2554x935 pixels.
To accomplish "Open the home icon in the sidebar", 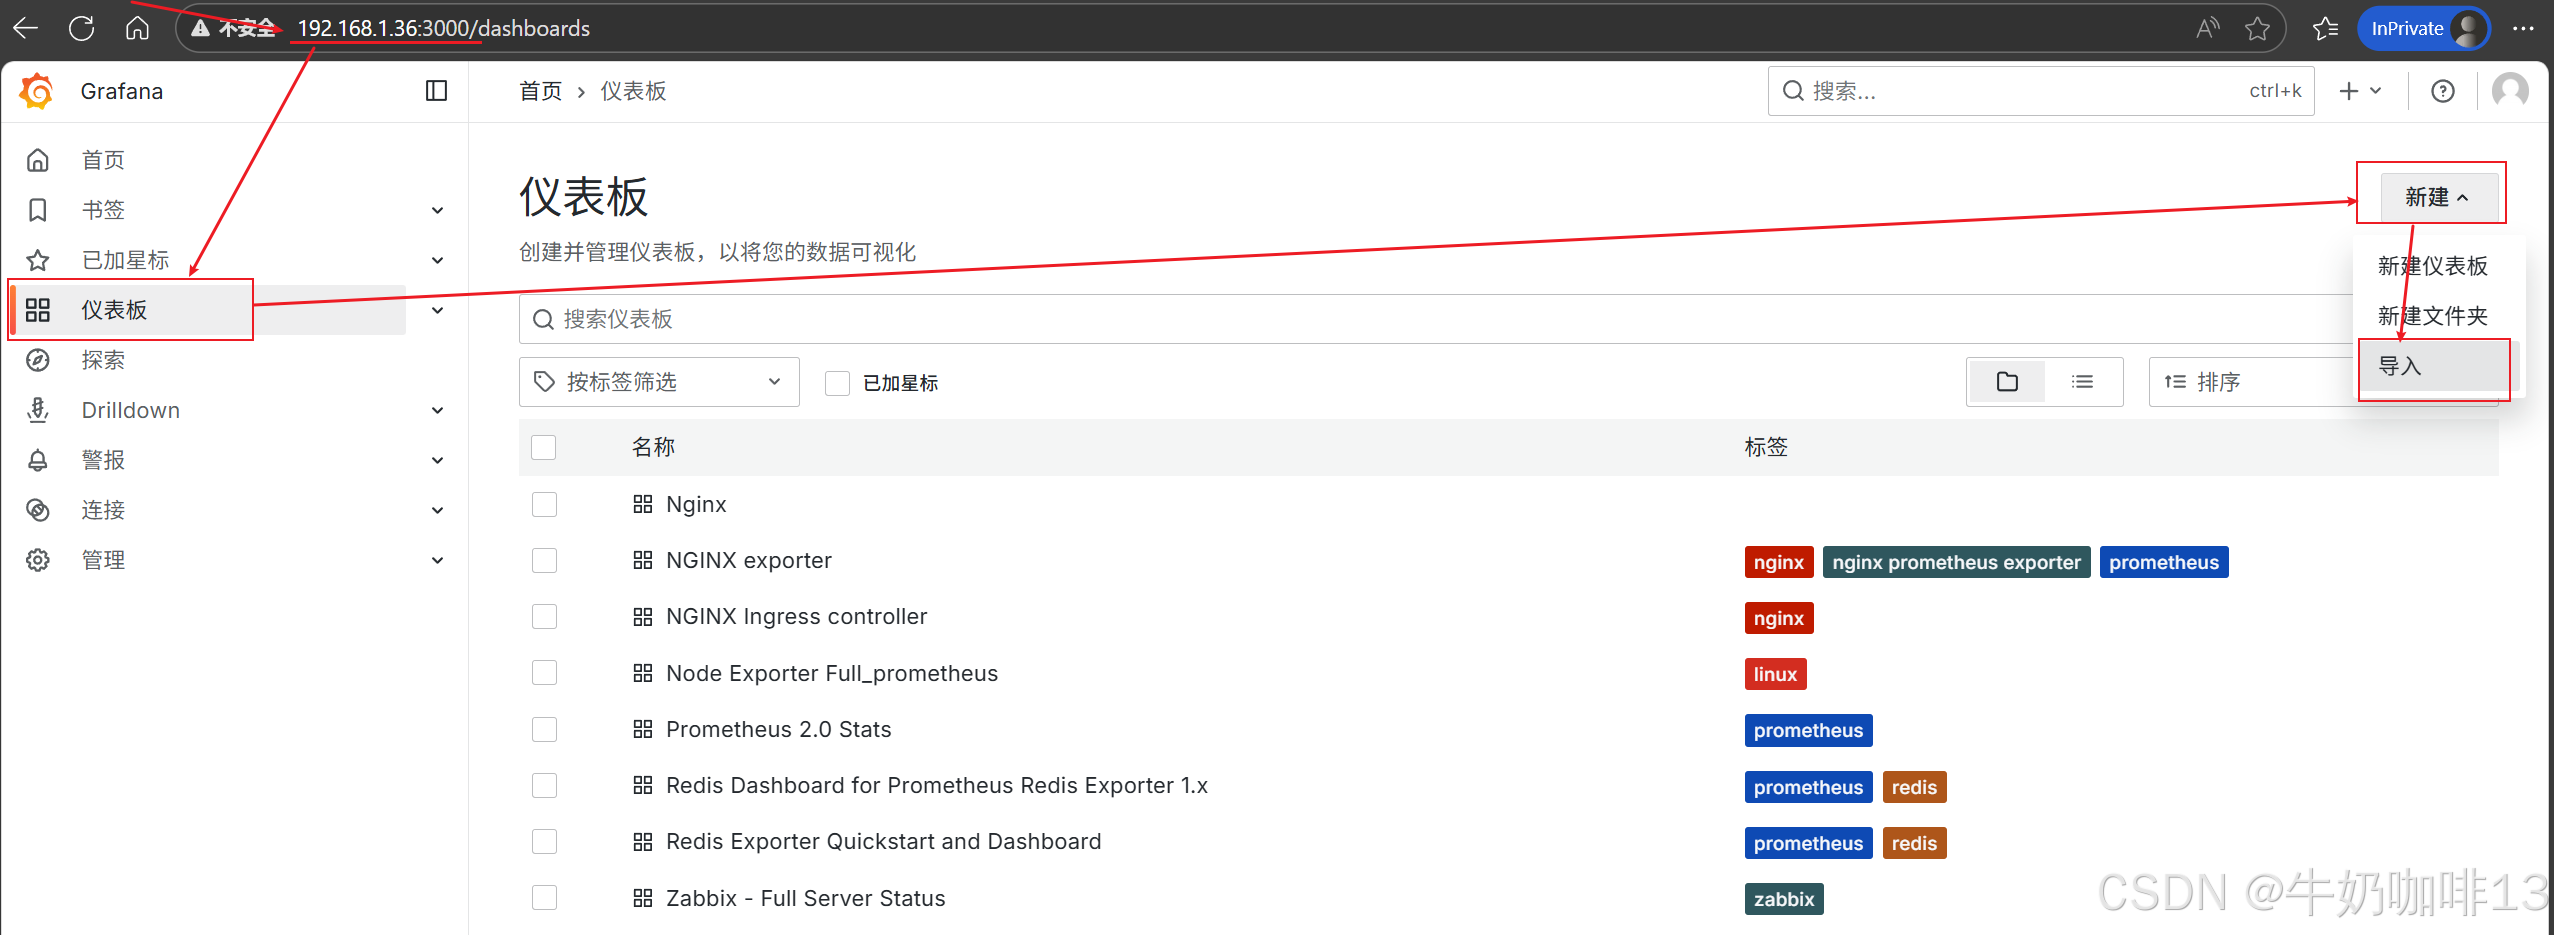I will click(x=38, y=160).
